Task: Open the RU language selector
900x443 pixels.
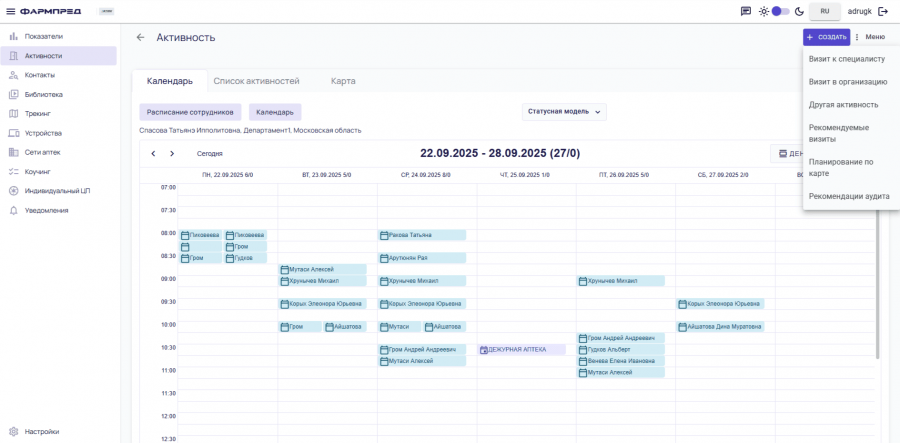Action: click(825, 11)
